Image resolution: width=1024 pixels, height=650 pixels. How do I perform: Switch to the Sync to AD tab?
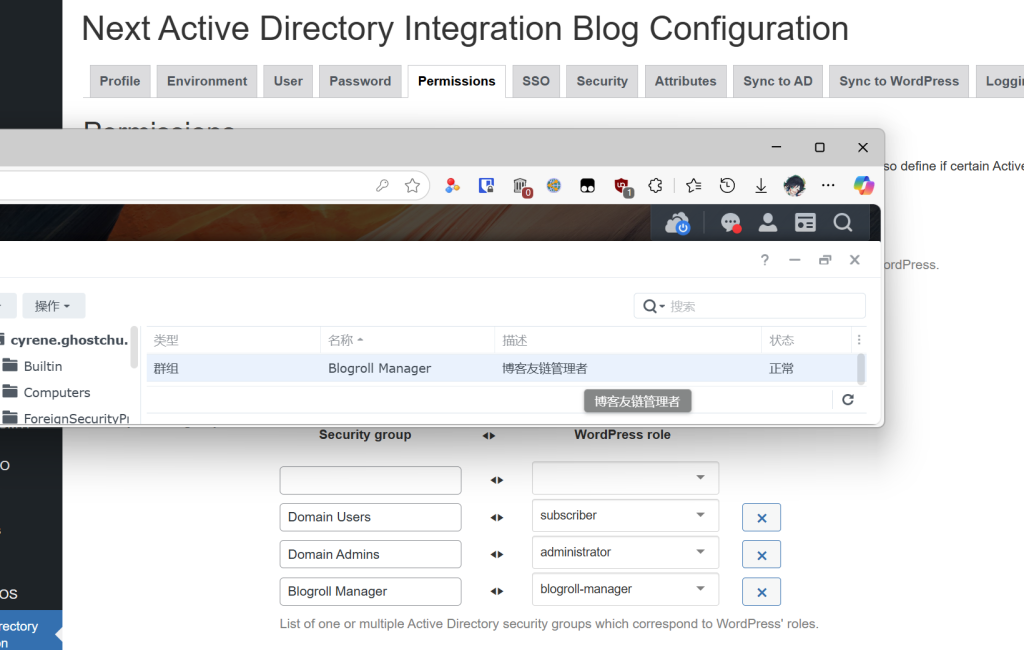[x=778, y=81]
